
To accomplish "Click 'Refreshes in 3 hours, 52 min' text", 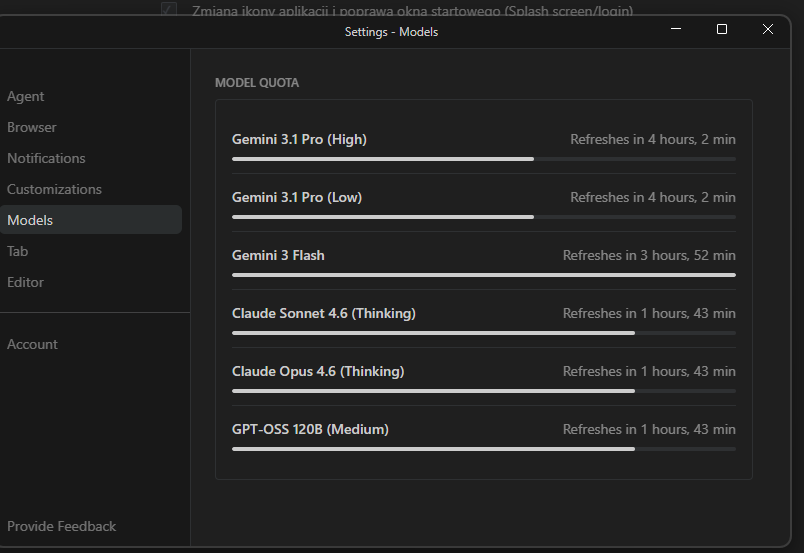I will click(649, 255).
